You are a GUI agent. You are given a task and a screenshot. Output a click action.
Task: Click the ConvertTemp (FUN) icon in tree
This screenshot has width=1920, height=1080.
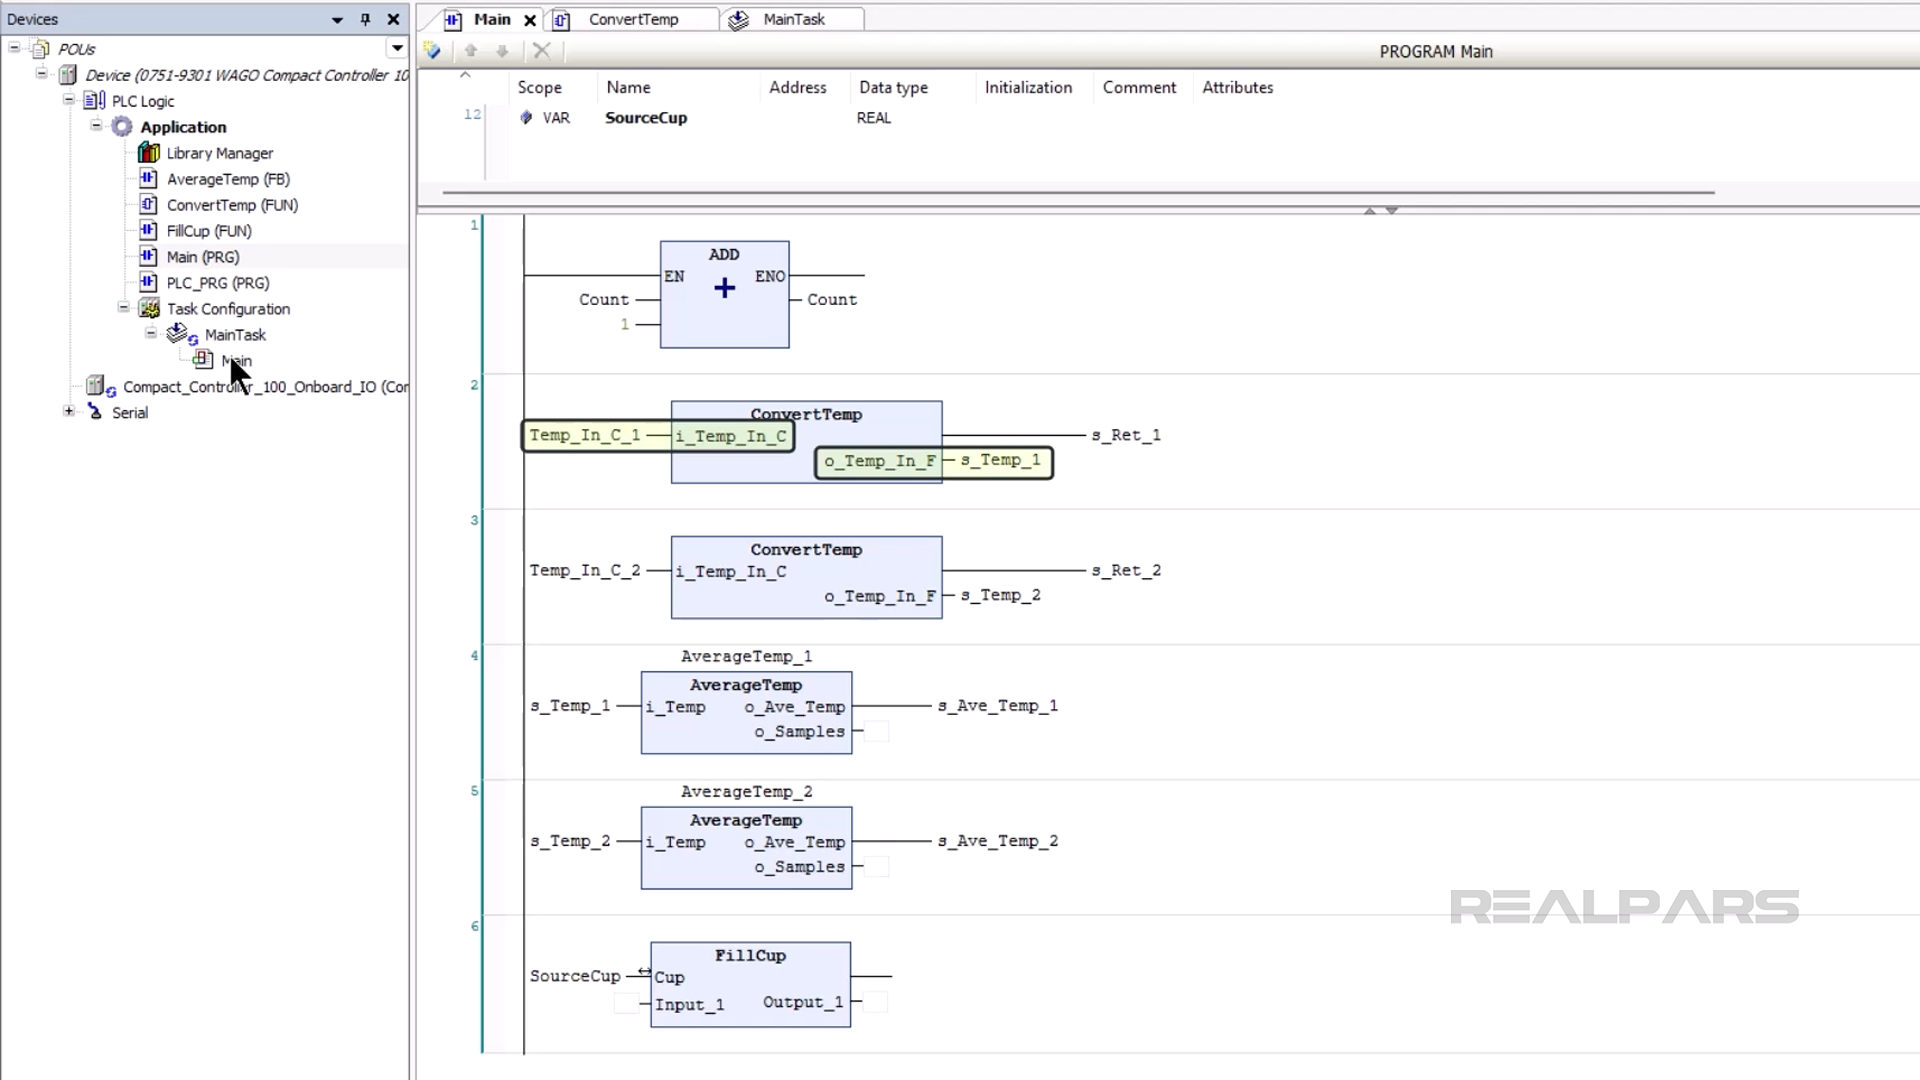point(148,204)
